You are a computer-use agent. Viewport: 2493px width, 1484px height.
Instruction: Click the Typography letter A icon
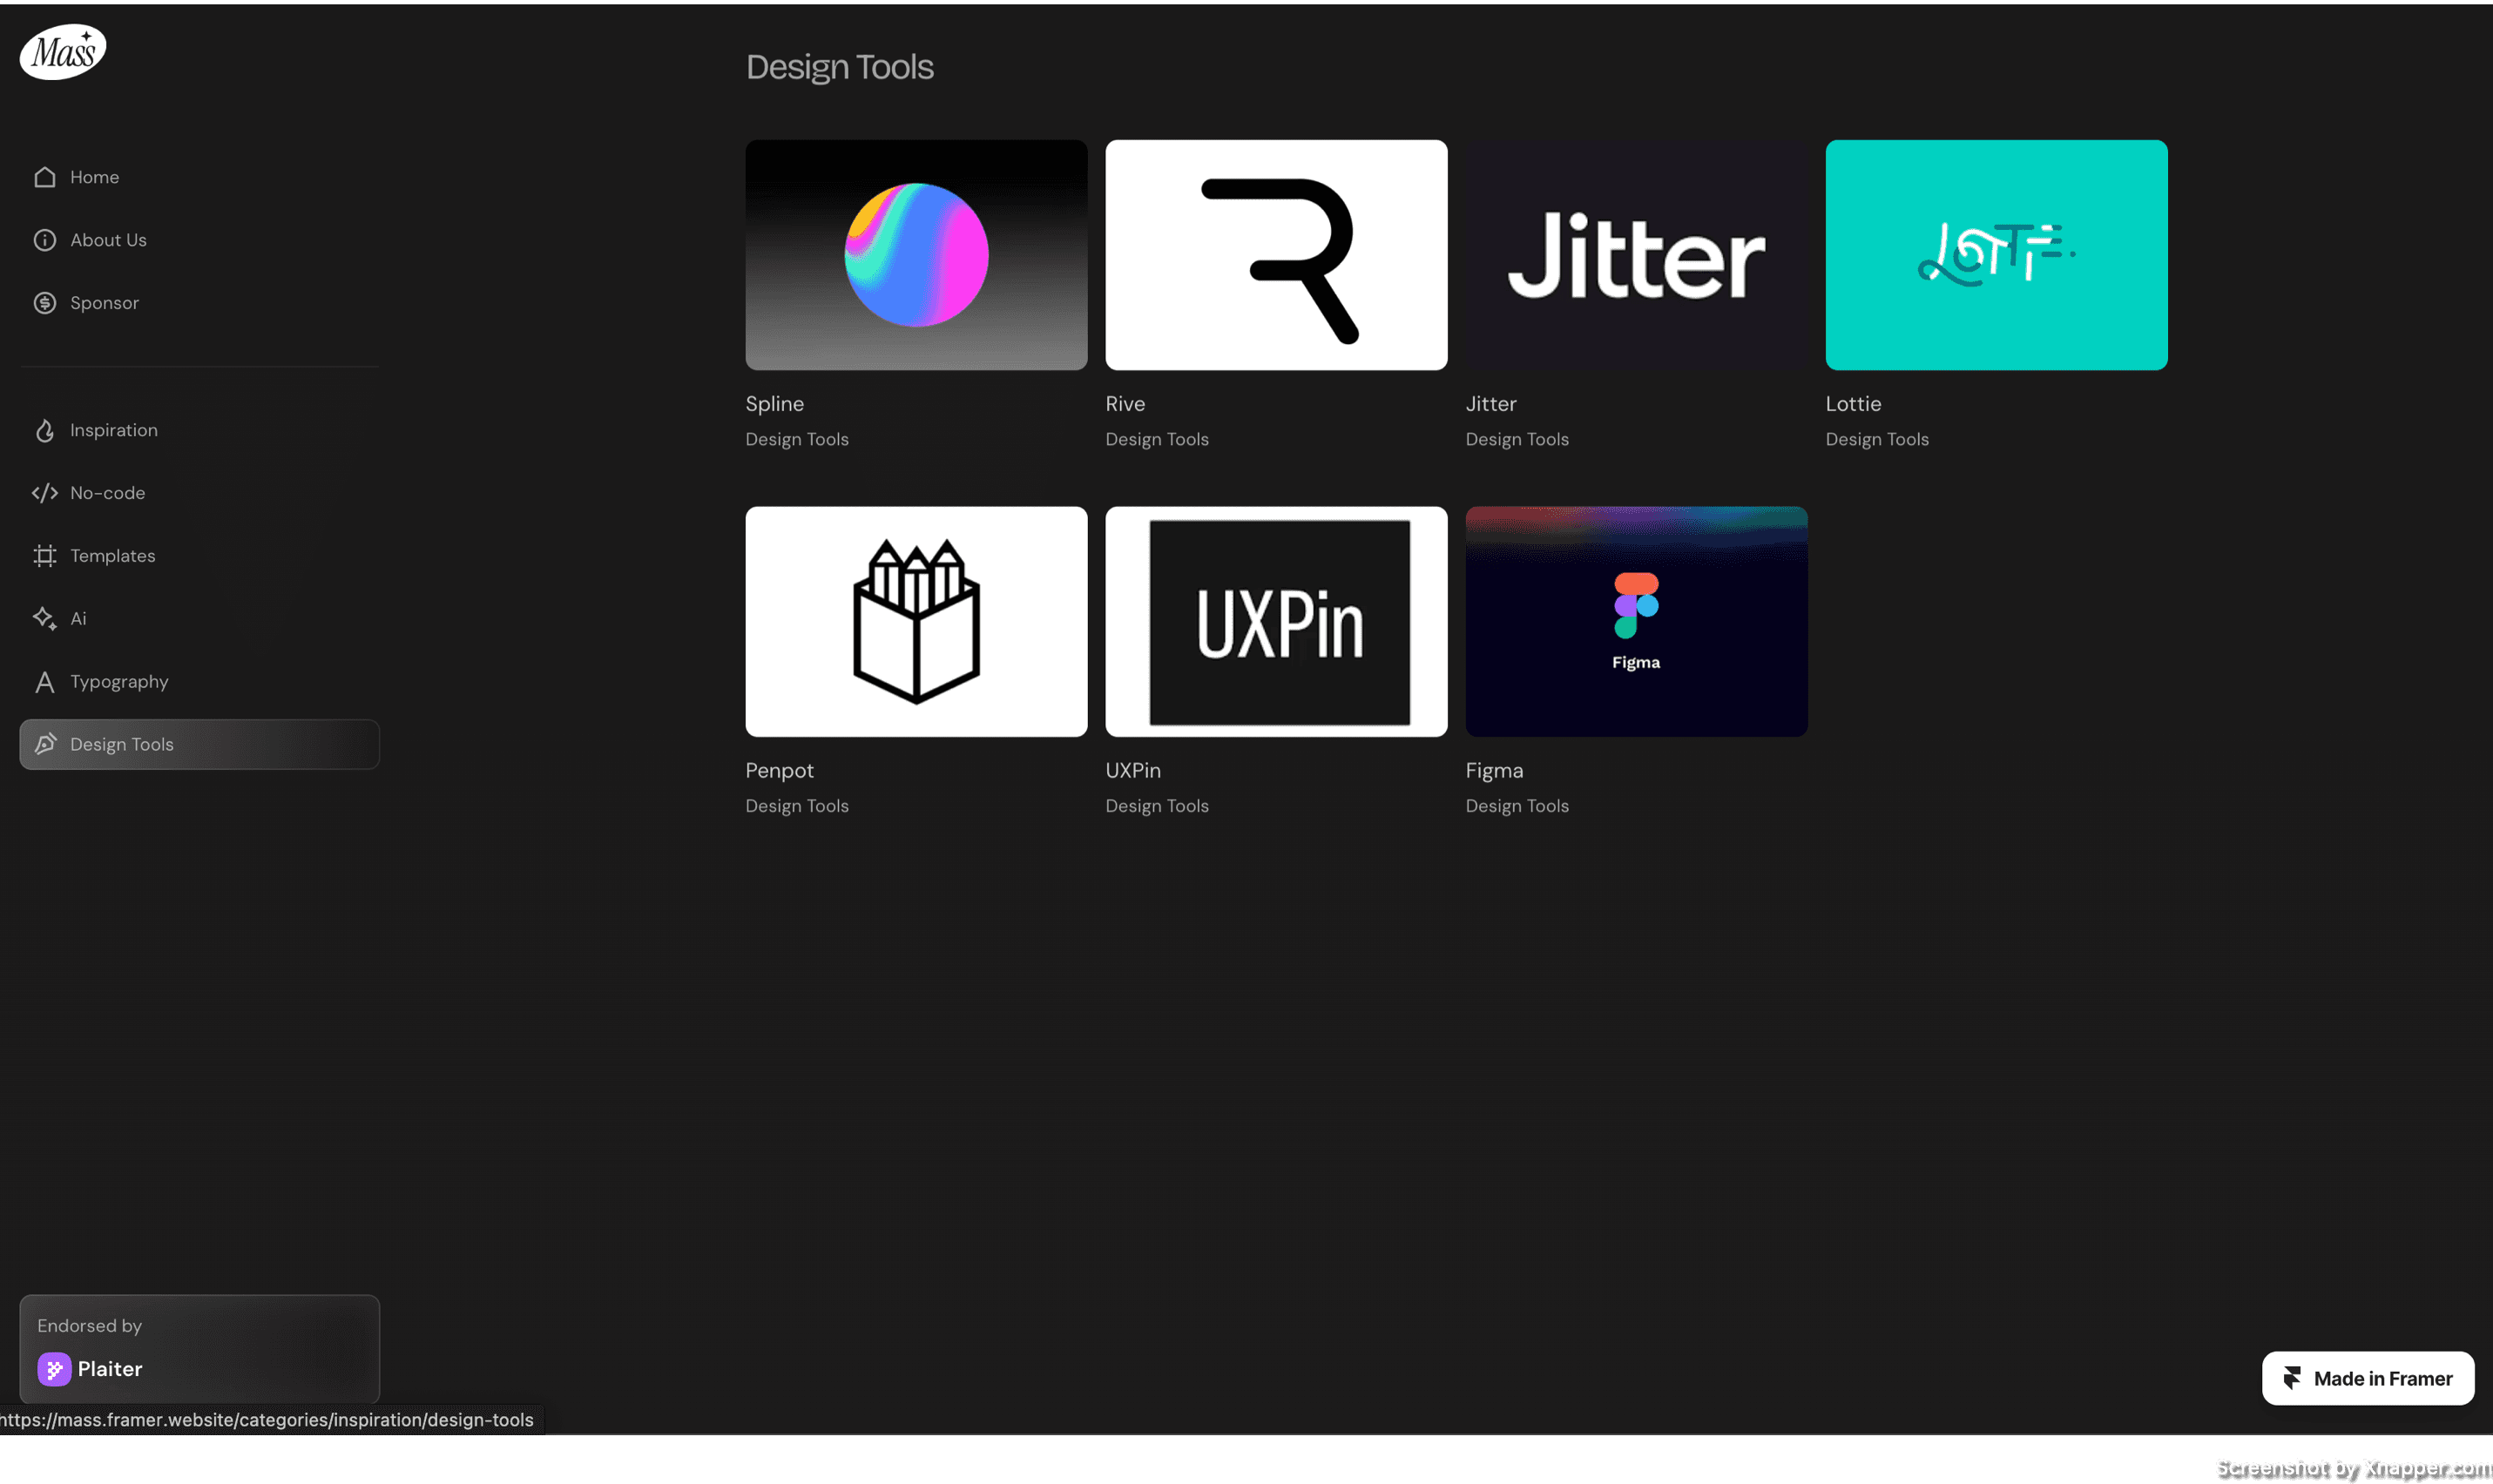[44, 682]
